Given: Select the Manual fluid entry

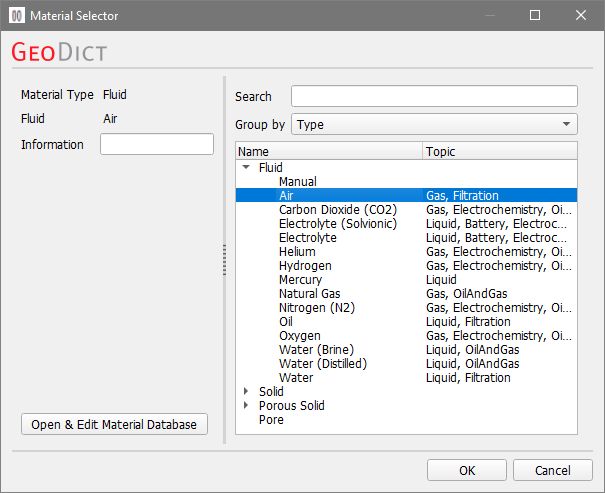Looking at the screenshot, I should pyautogui.click(x=298, y=181).
